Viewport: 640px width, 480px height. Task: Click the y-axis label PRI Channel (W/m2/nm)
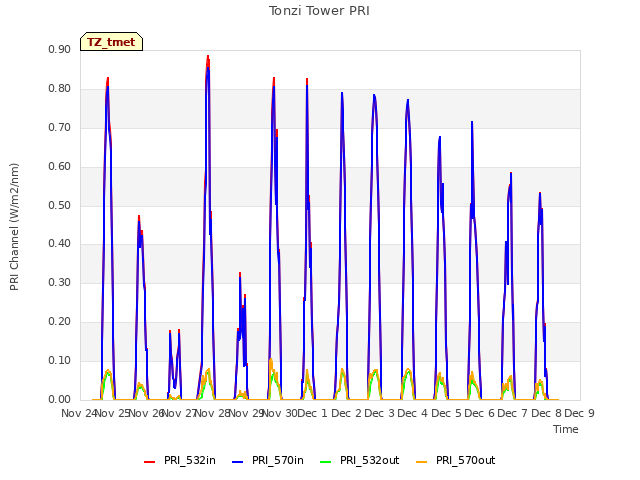tap(14, 227)
